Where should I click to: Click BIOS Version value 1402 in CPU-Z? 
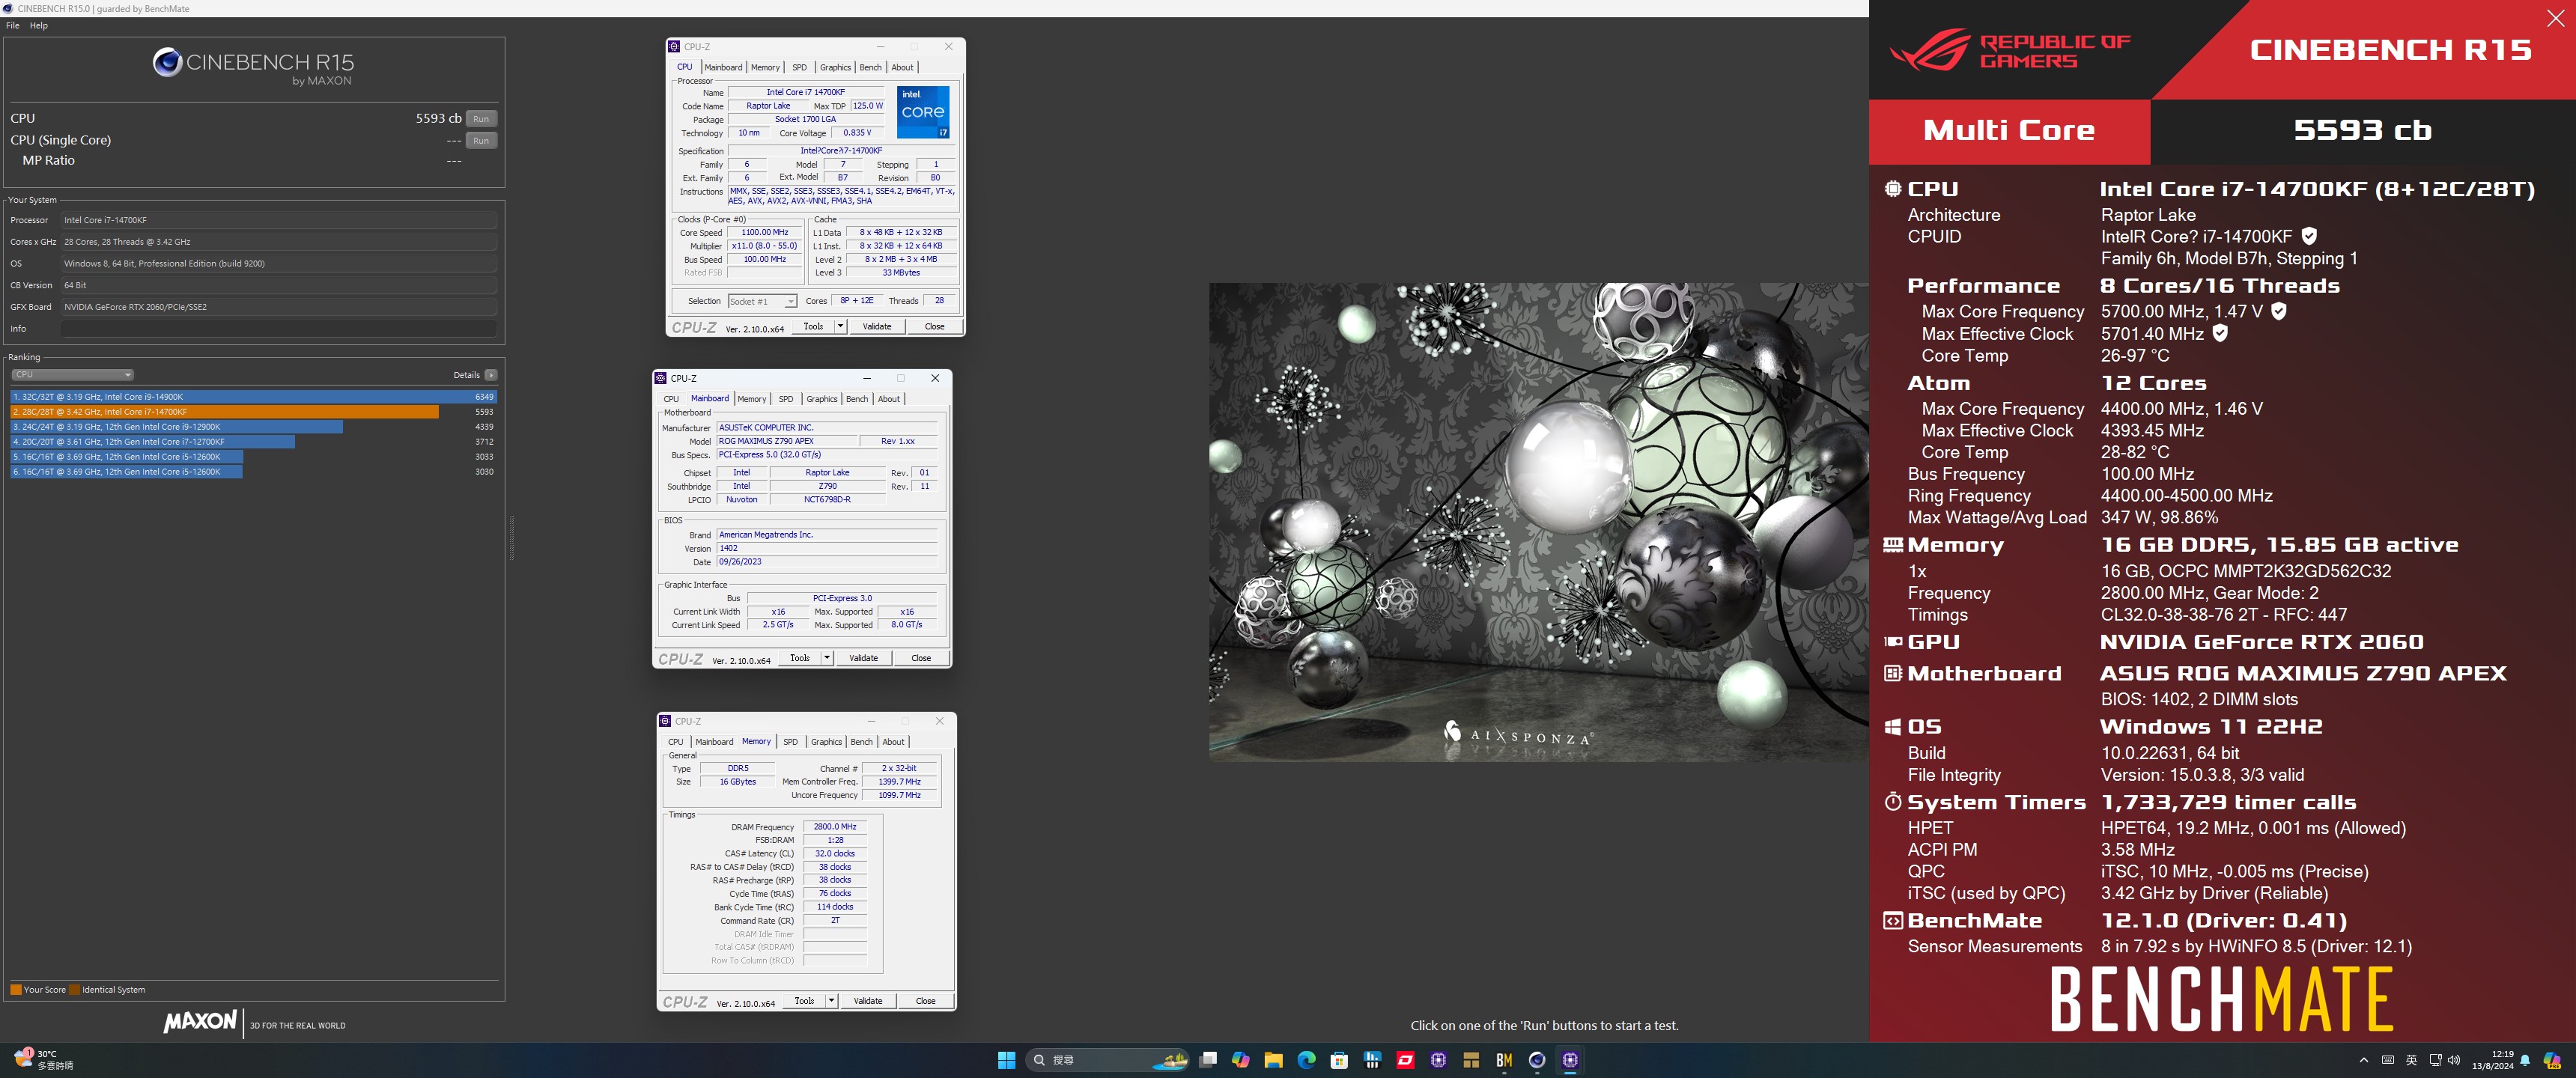[x=826, y=548]
